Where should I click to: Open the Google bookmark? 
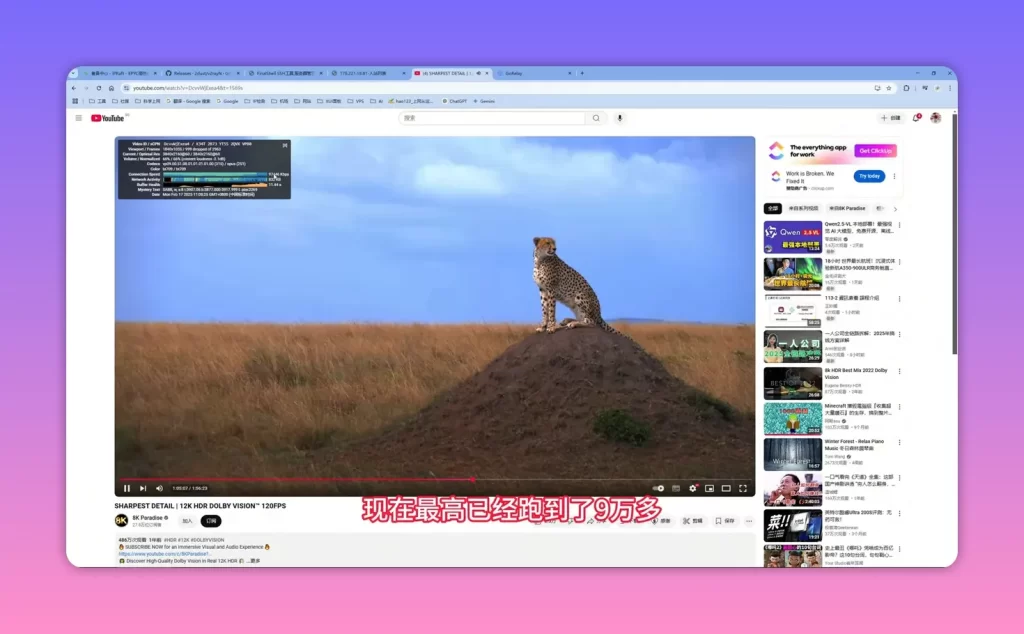point(228,101)
